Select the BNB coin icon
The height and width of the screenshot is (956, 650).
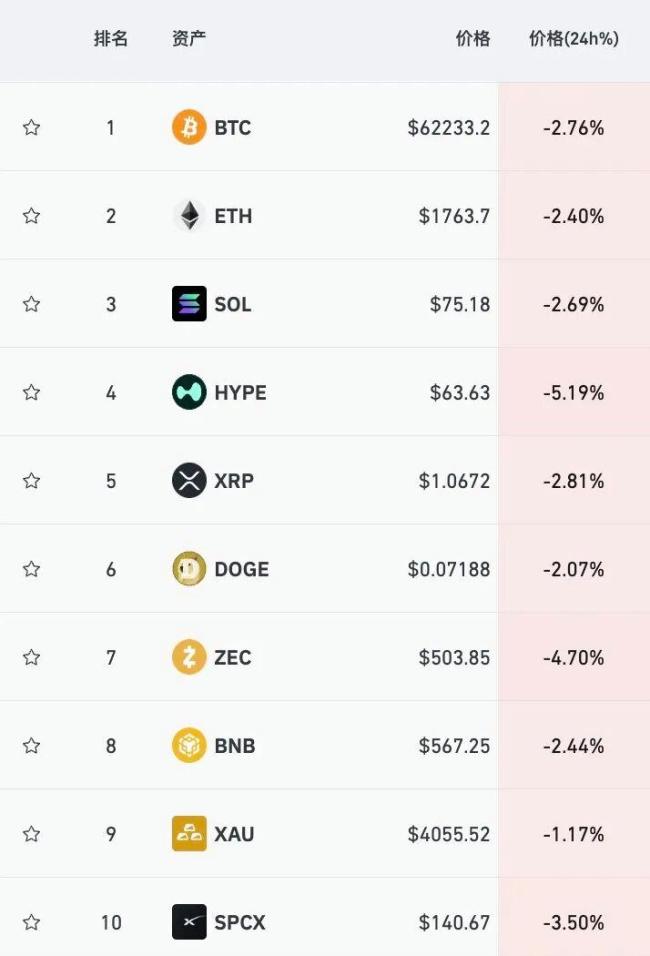189,745
